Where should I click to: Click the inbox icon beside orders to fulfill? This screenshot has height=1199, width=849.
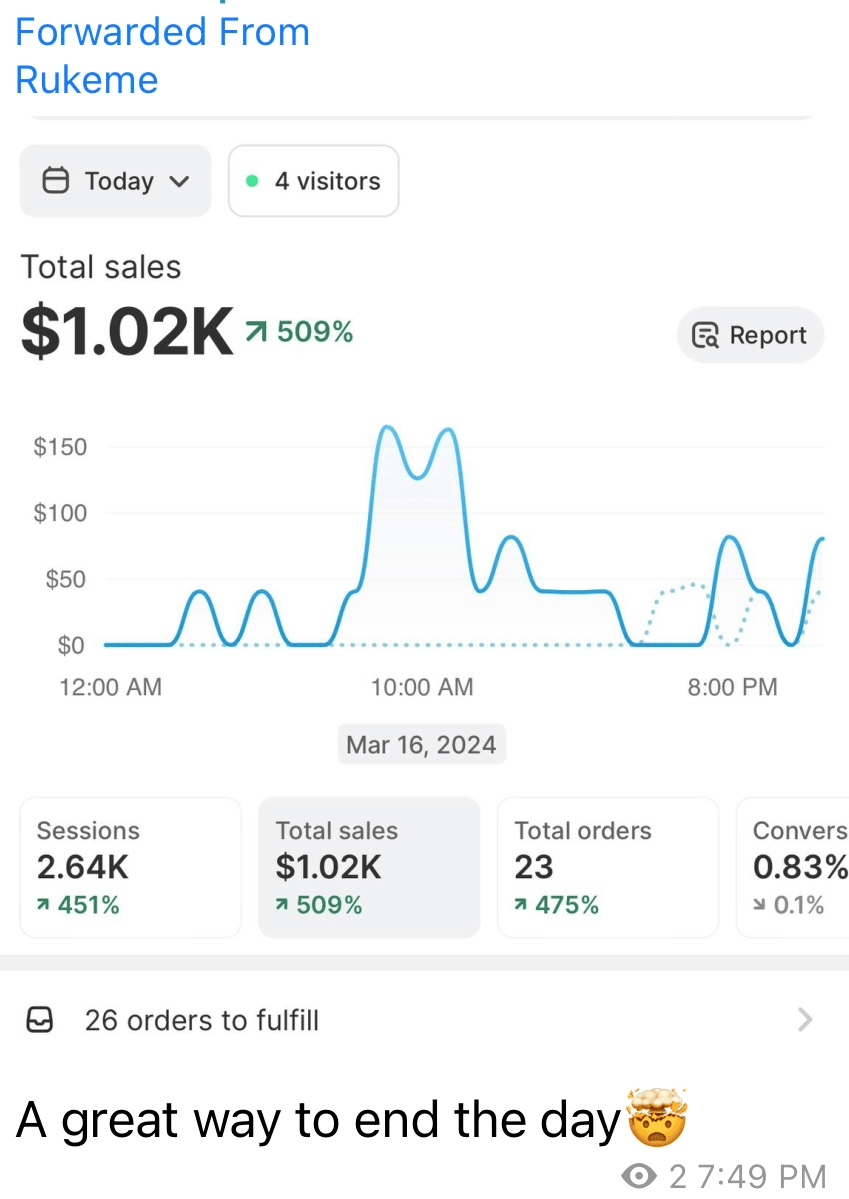[x=40, y=1020]
